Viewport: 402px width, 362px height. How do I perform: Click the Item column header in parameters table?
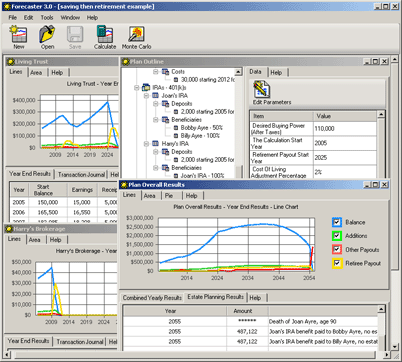282,116
